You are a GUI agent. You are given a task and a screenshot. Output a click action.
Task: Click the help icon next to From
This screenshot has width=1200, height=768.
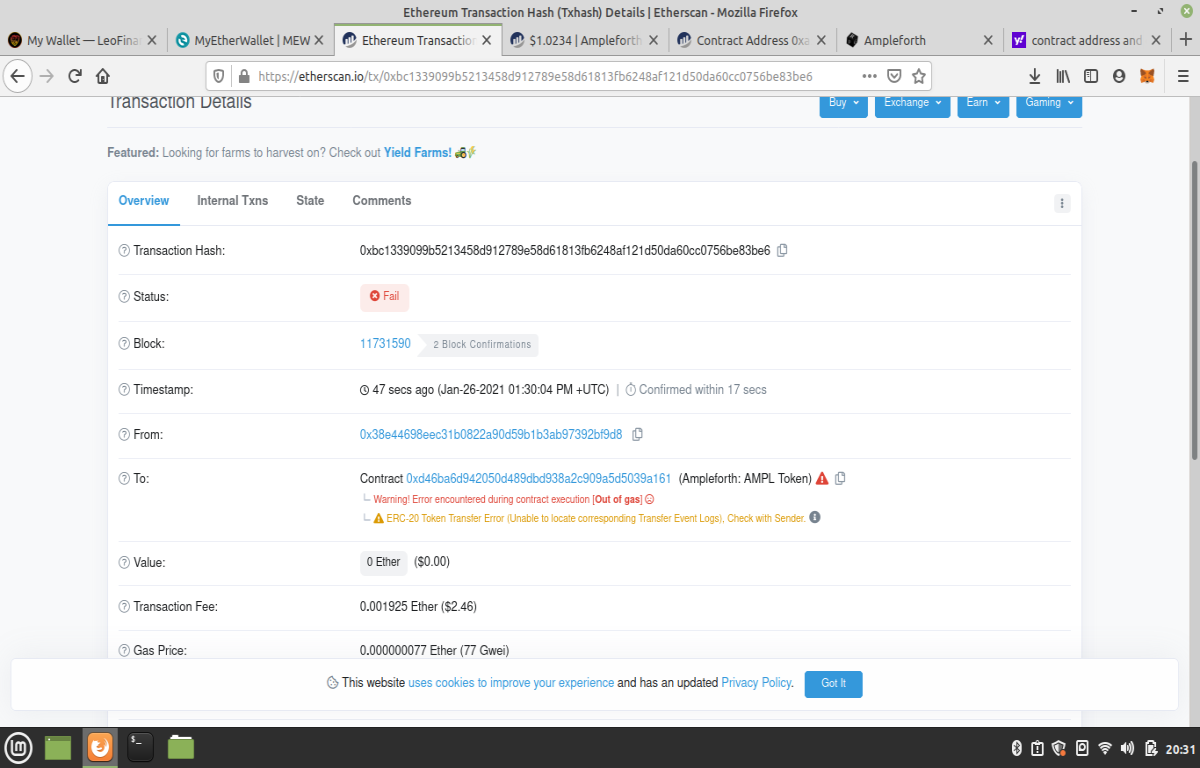[124, 435]
